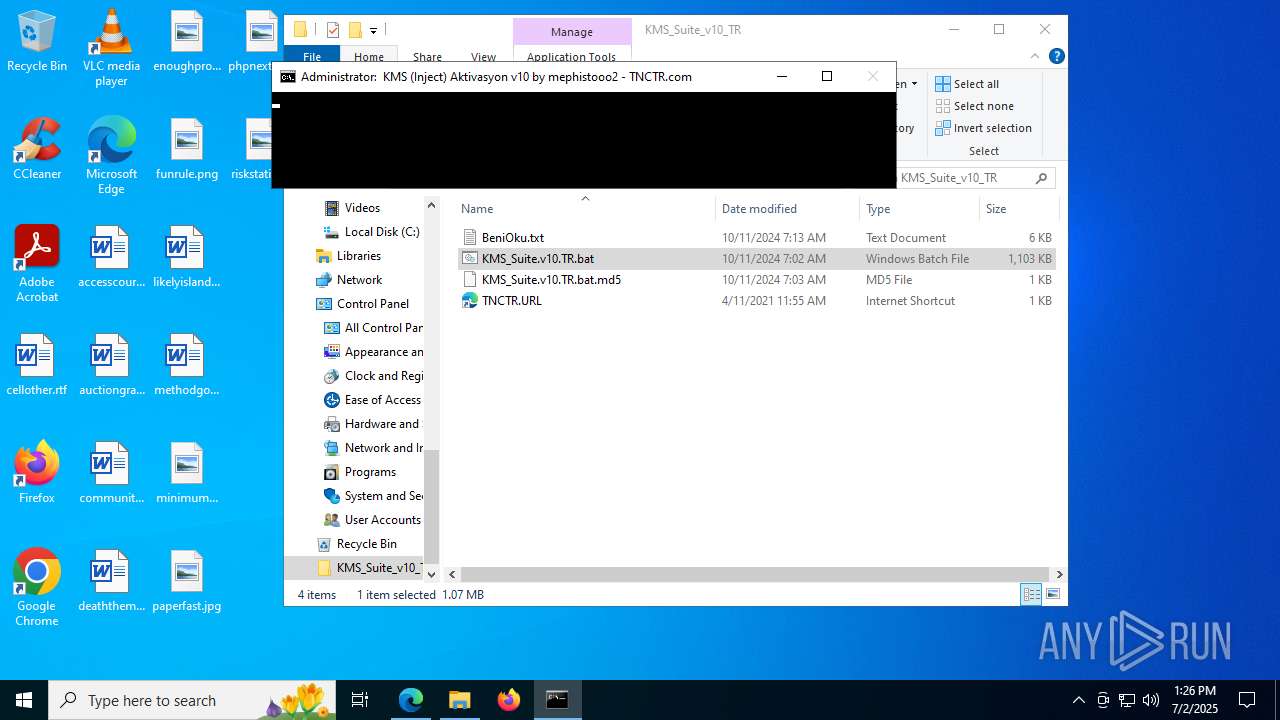Click the taskbar search box
1280x720 pixels.
[x=190, y=700]
